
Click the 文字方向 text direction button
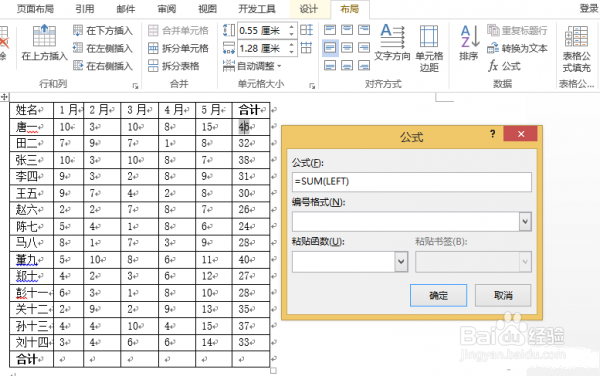pyautogui.click(x=392, y=42)
